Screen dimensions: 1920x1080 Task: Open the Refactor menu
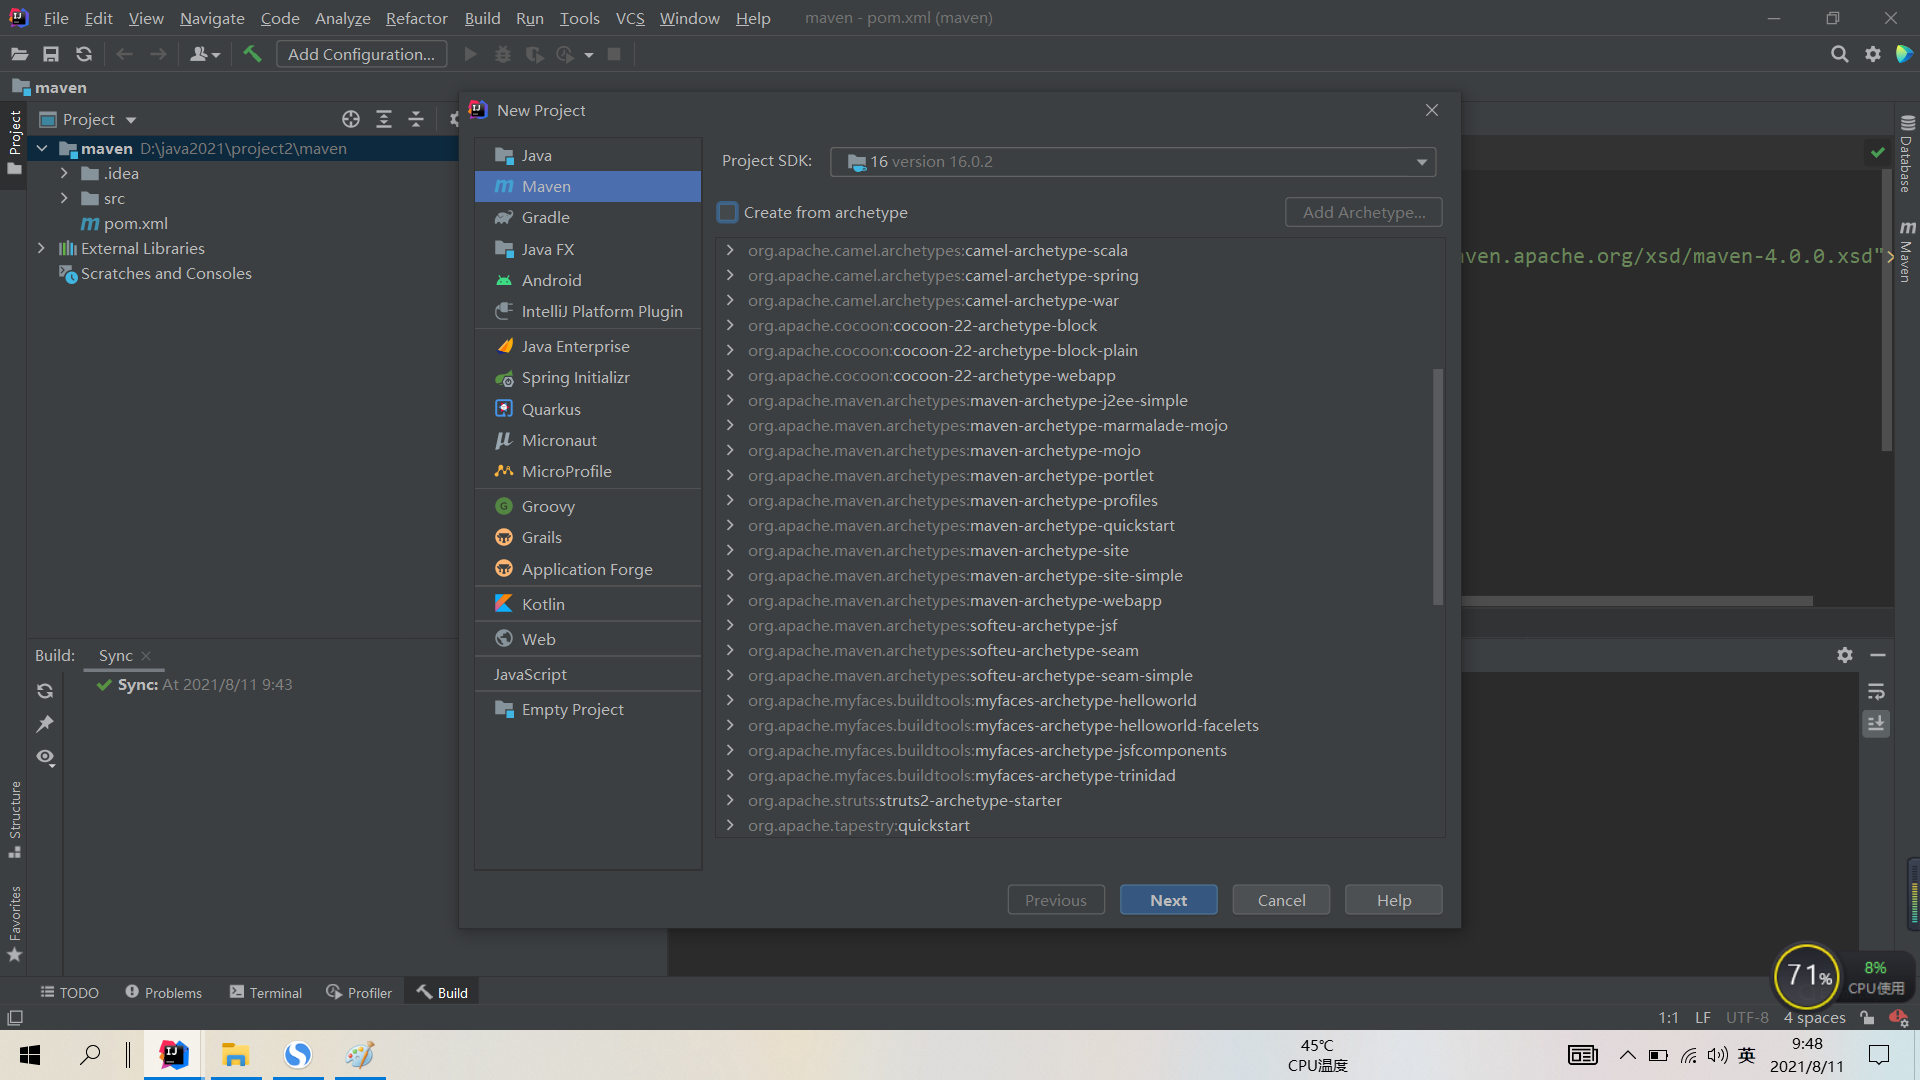416,18
